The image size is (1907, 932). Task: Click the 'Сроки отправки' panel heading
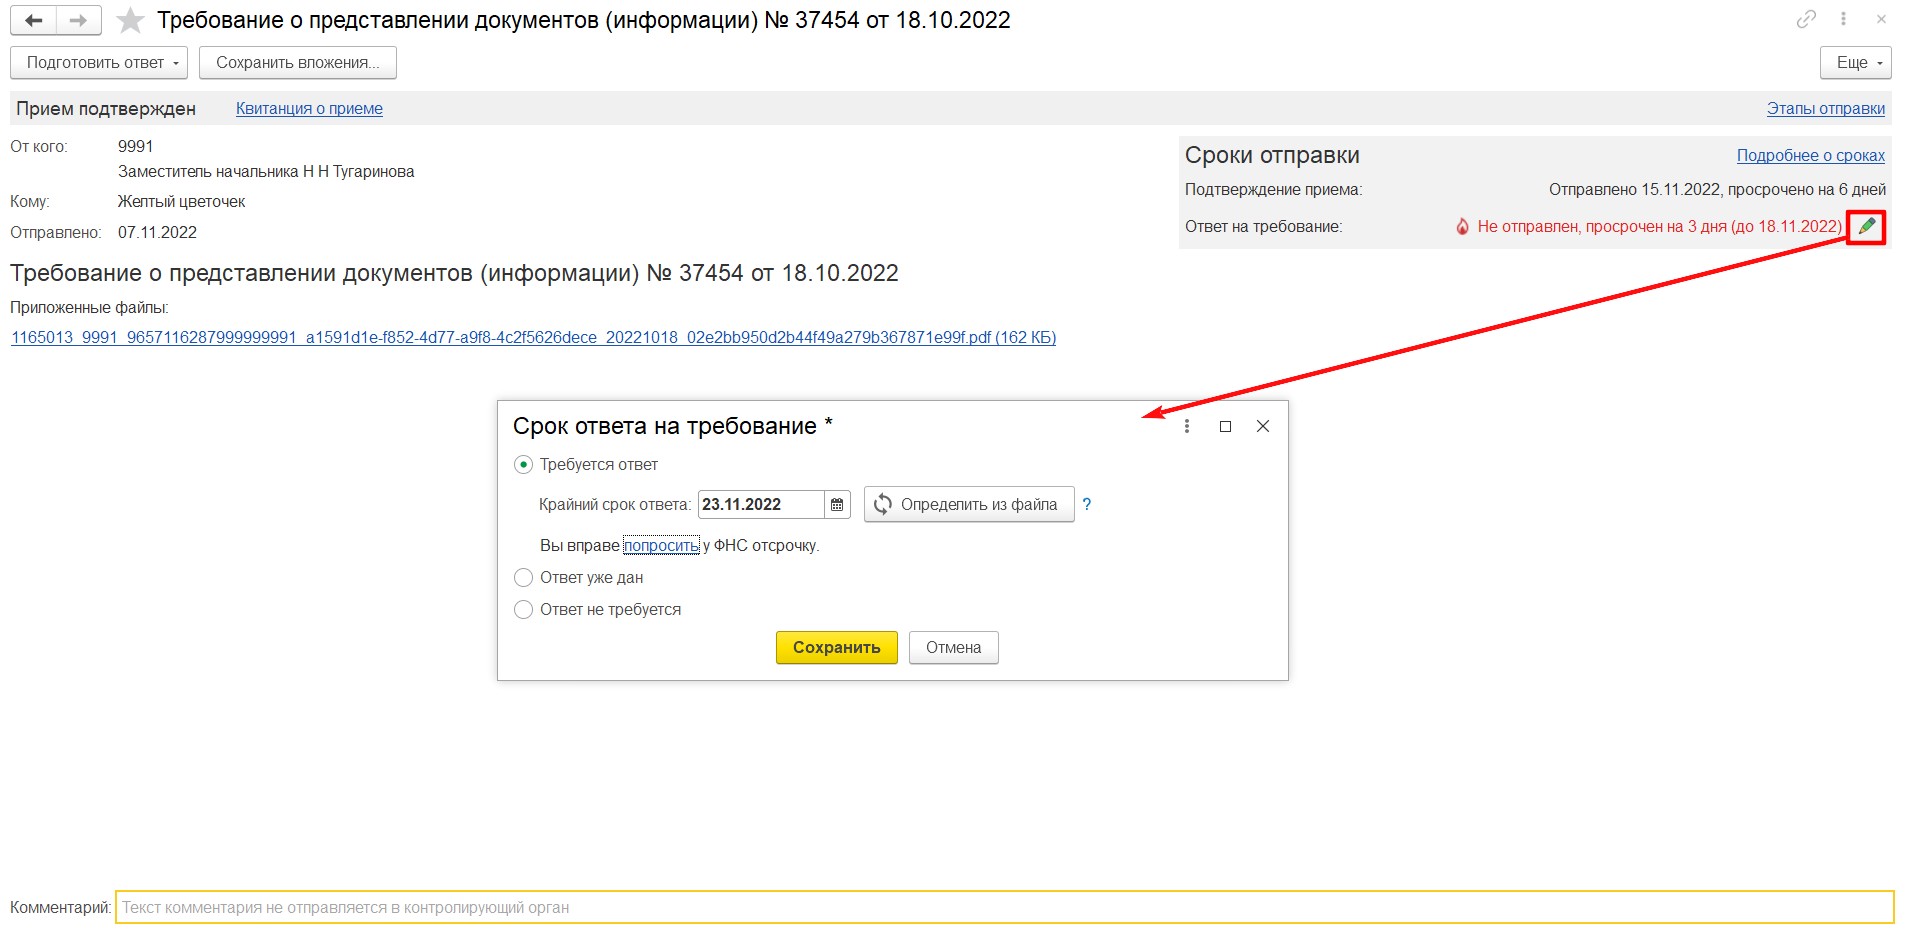click(x=1272, y=156)
